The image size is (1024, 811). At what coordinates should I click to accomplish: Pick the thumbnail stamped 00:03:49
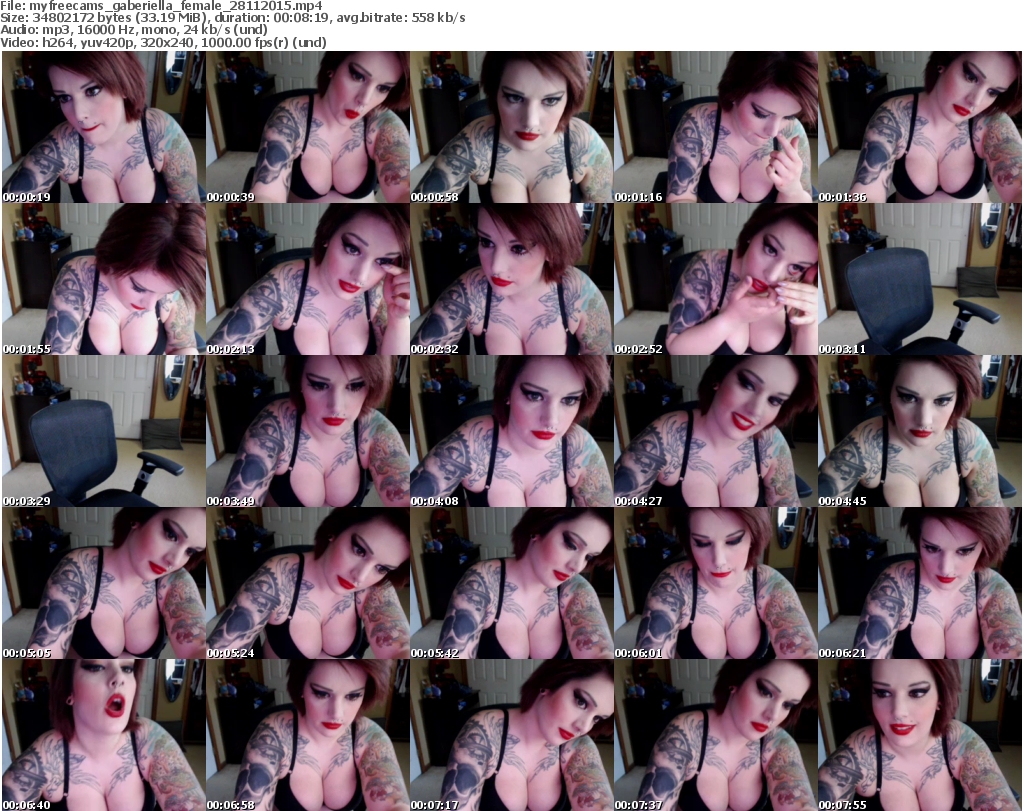point(308,432)
